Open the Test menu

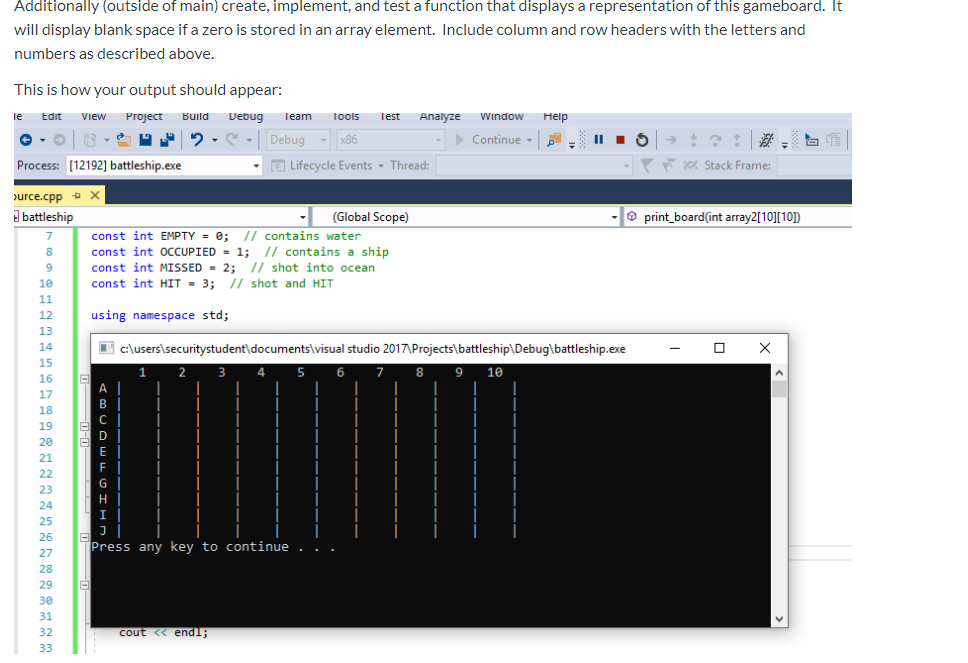390,117
